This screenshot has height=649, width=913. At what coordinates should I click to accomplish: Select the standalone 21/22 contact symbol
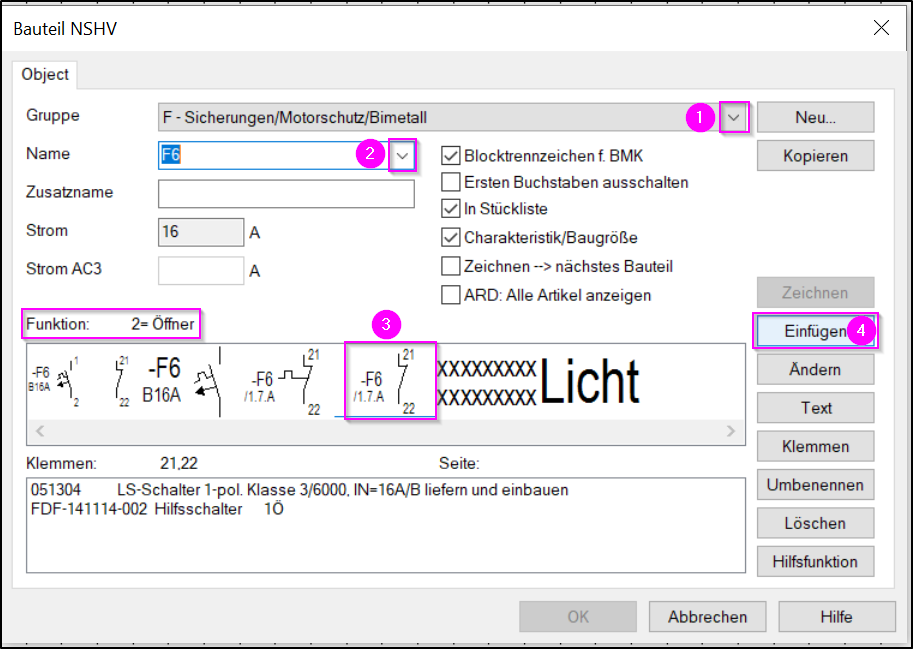(122, 381)
